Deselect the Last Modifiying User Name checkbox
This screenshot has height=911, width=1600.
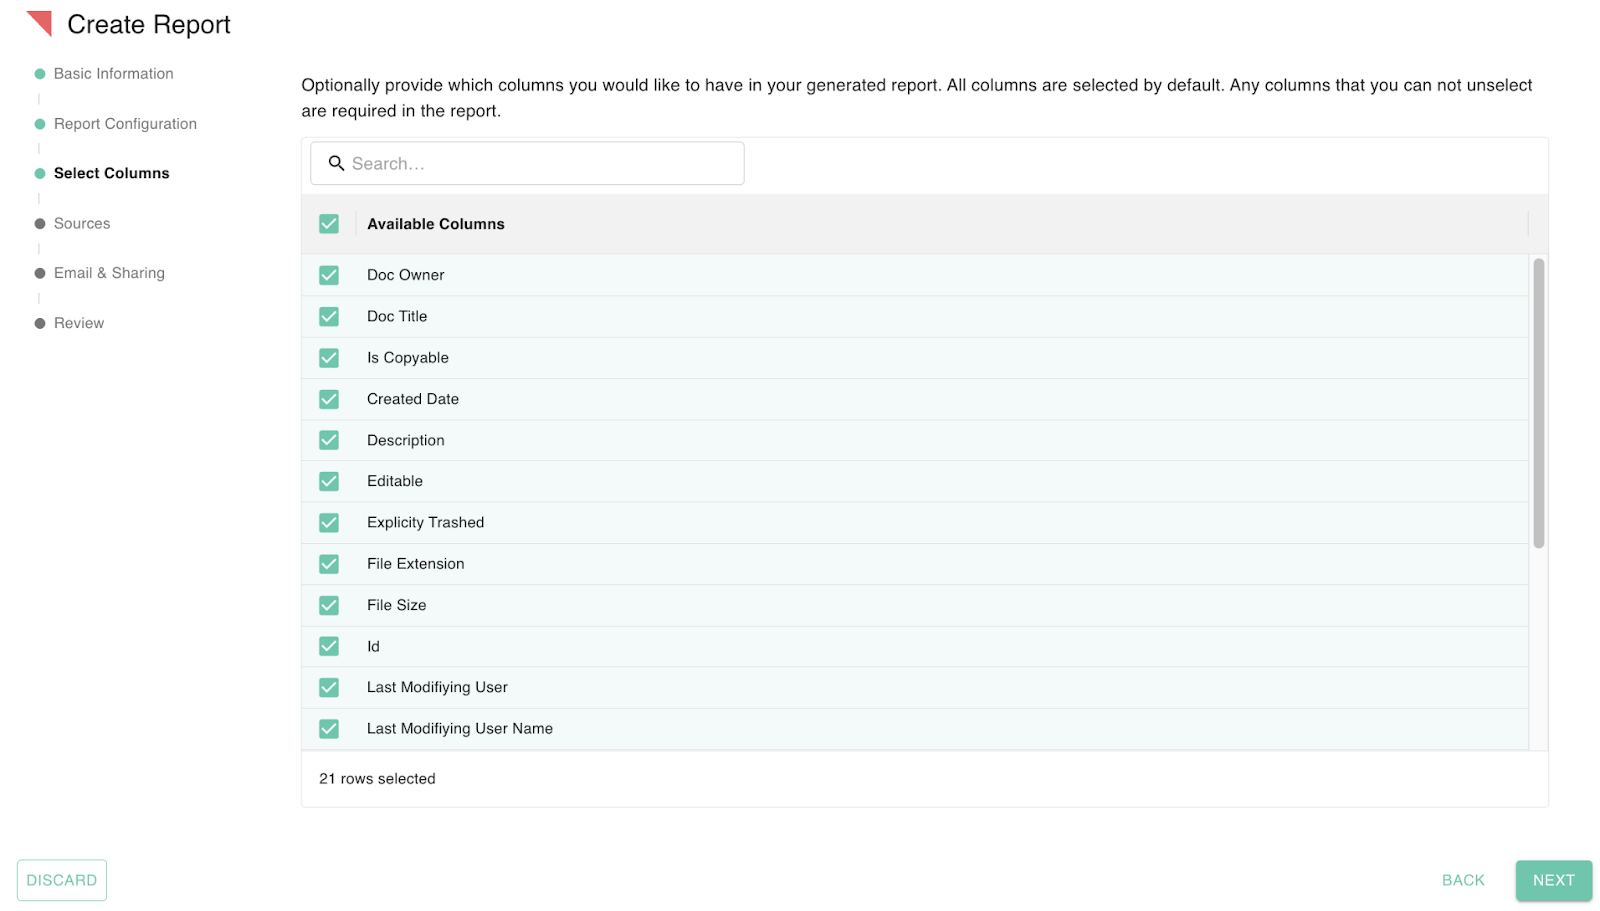[329, 728]
